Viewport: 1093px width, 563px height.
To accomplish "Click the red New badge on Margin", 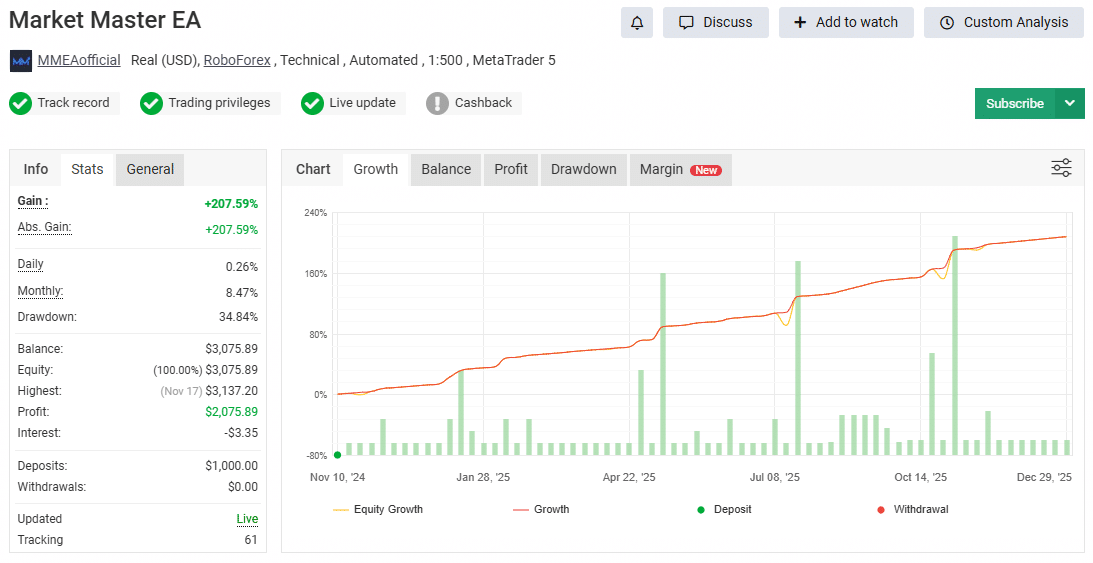I will coord(706,170).
